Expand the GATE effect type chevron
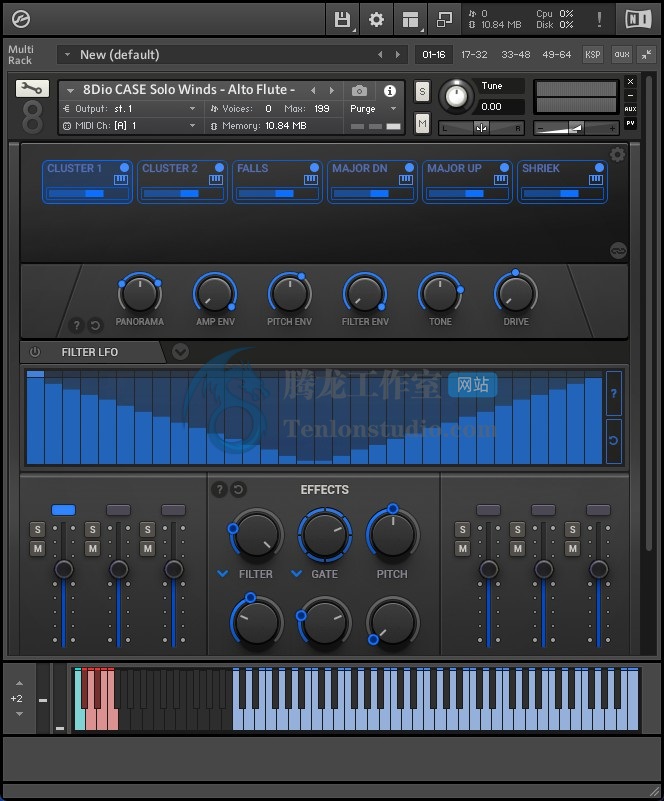This screenshot has height=801, width=664. click(x=297, y=574)
